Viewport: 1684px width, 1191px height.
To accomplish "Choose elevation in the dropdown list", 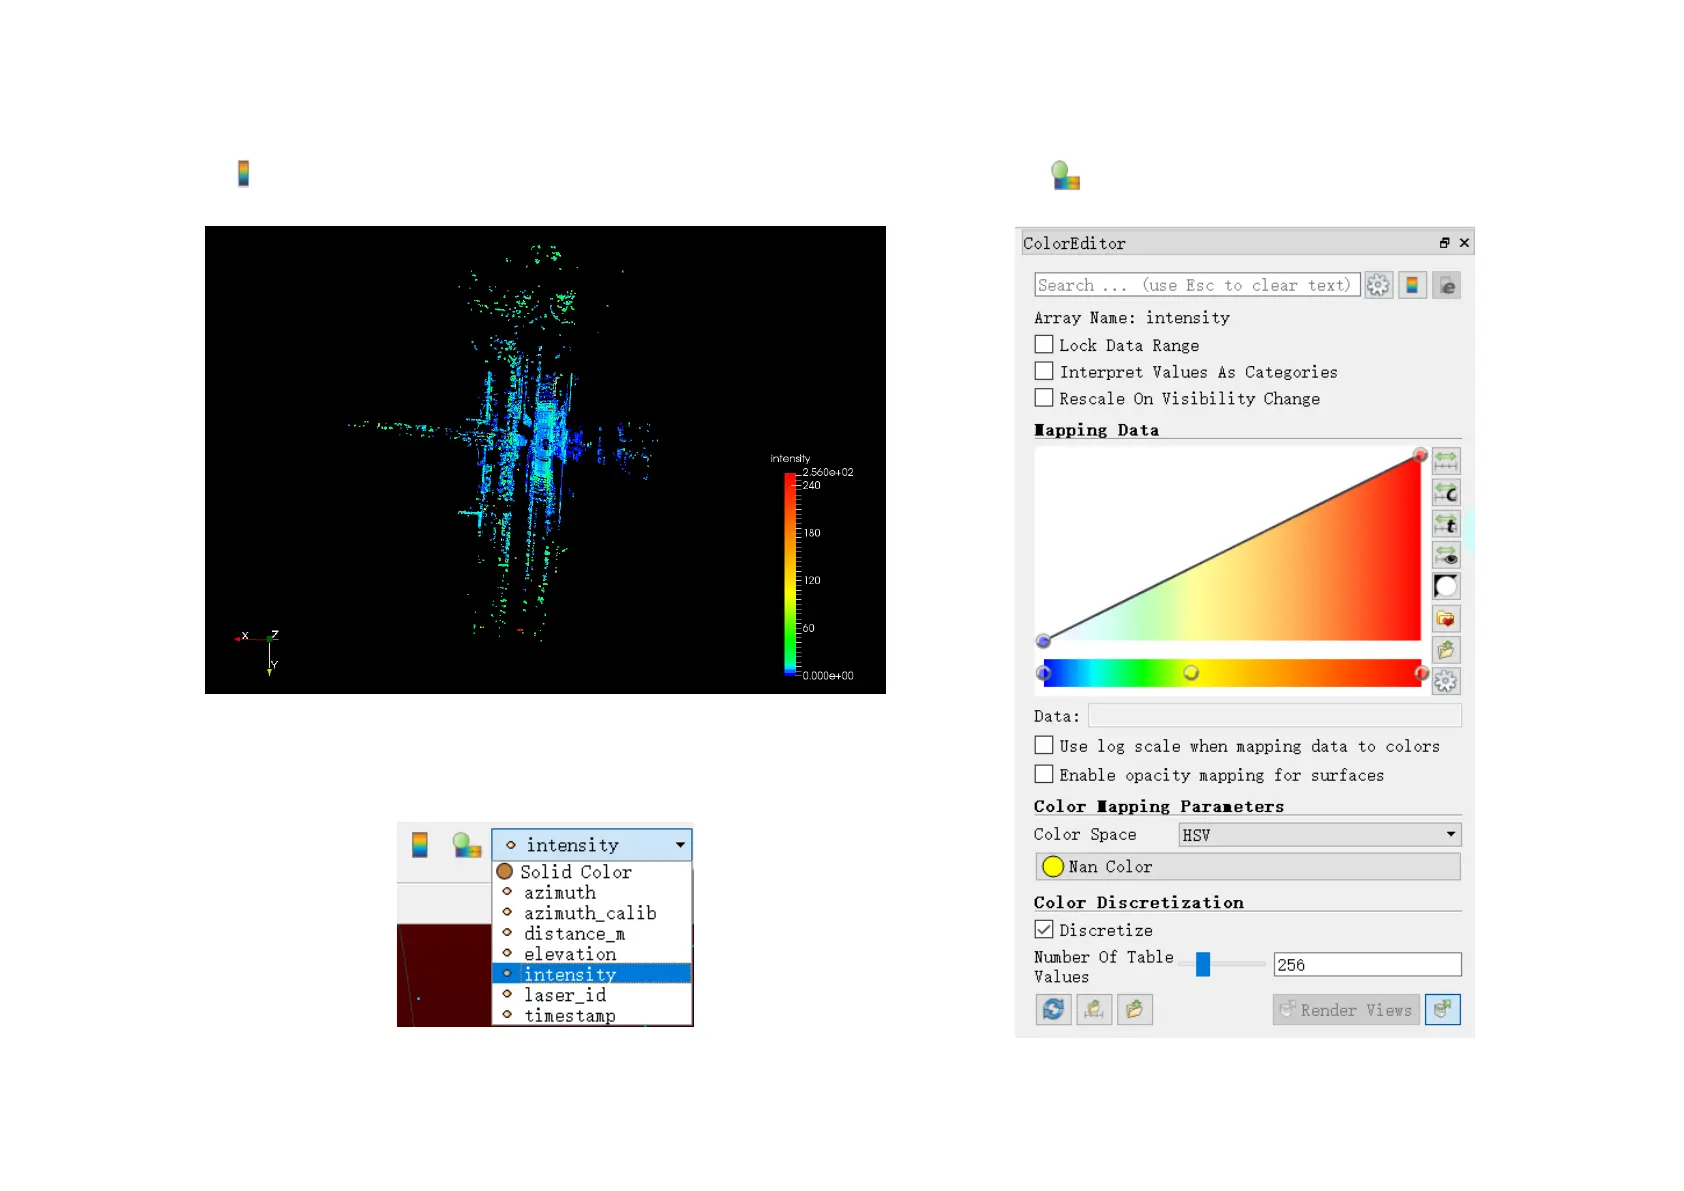I will tap(592, 954).
